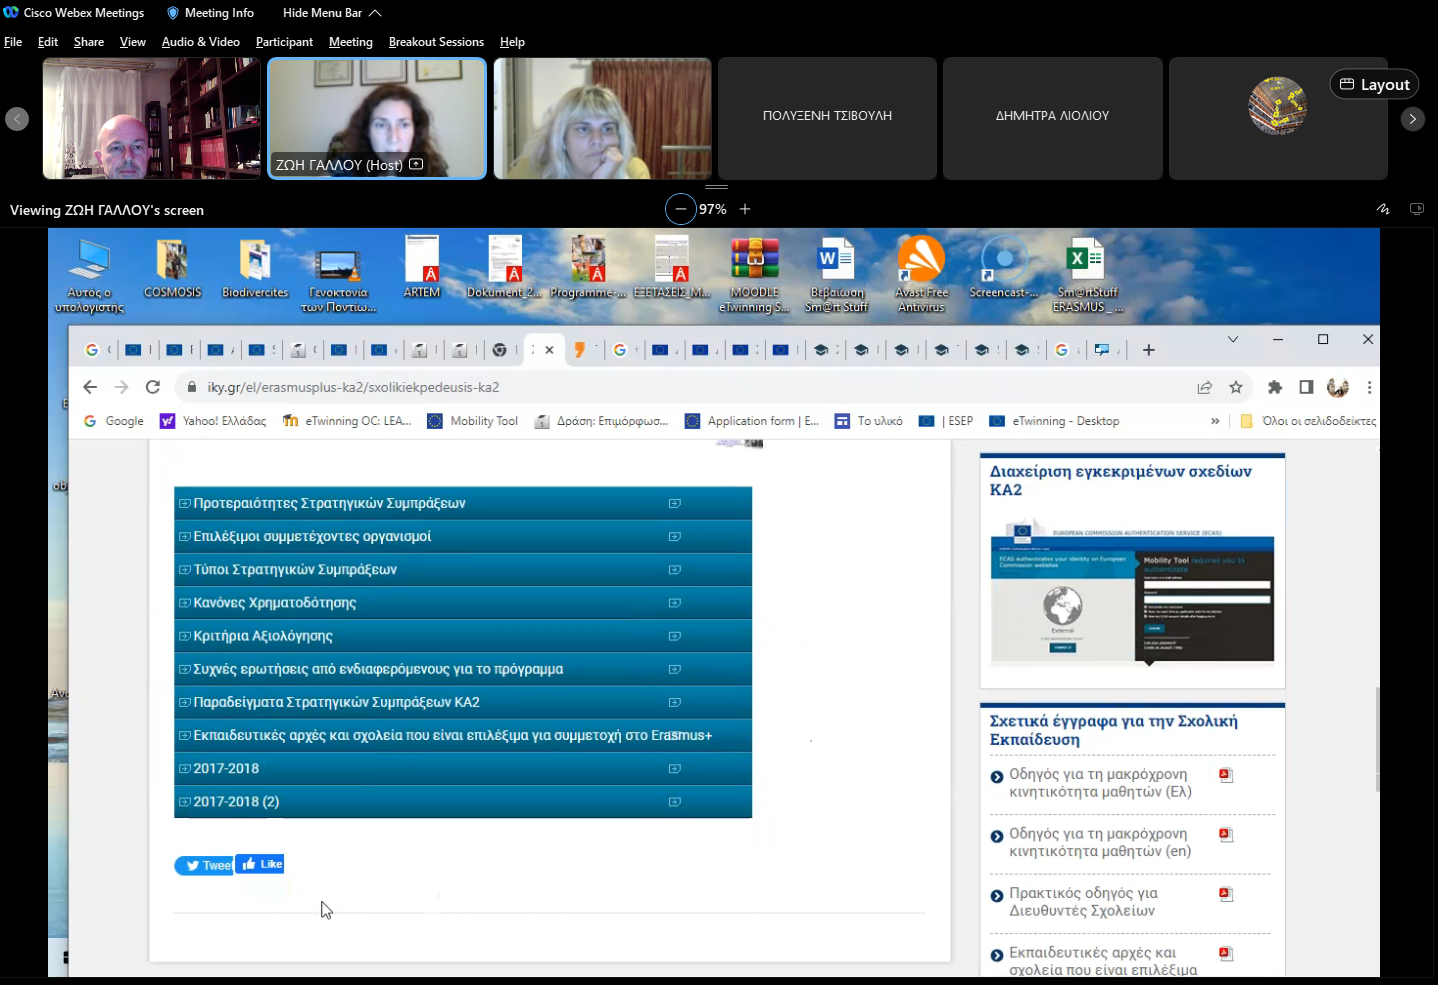Image resolution: width=1438 pixels, height=985 pixels.
Task: Click the Tweet share button
Action: point(205,865)
